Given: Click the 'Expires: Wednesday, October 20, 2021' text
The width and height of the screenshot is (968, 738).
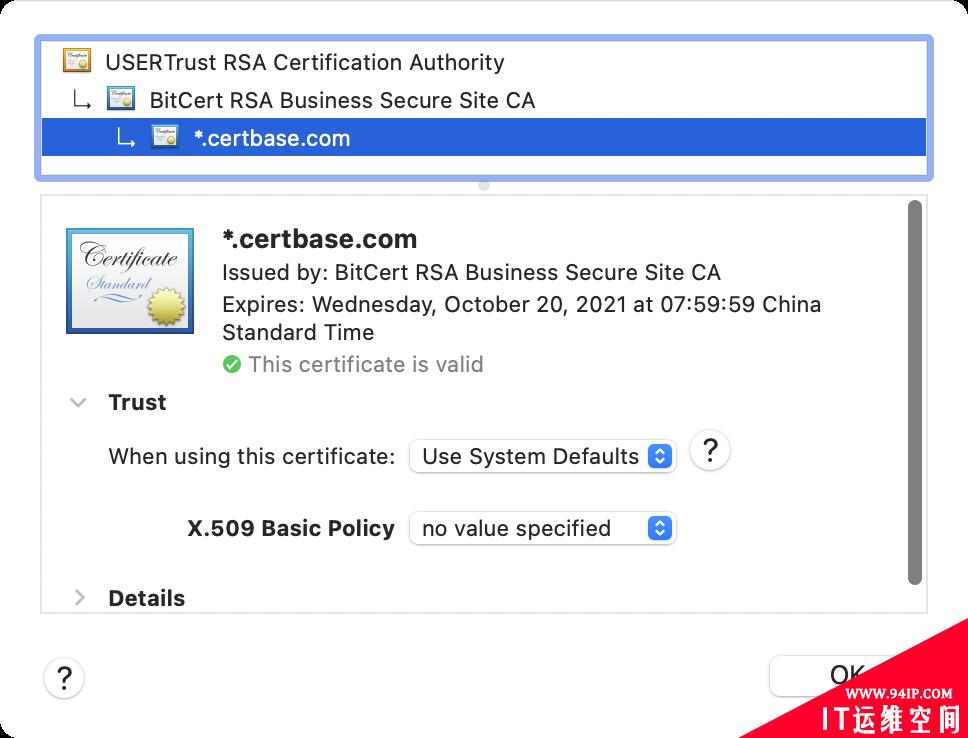Looking at the screenshot, I should click(522, 318).
